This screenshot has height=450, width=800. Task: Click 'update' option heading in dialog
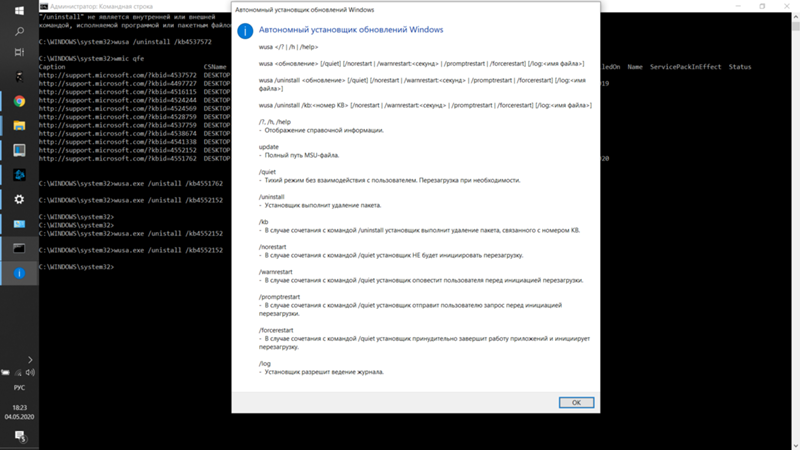pos(268,147)
